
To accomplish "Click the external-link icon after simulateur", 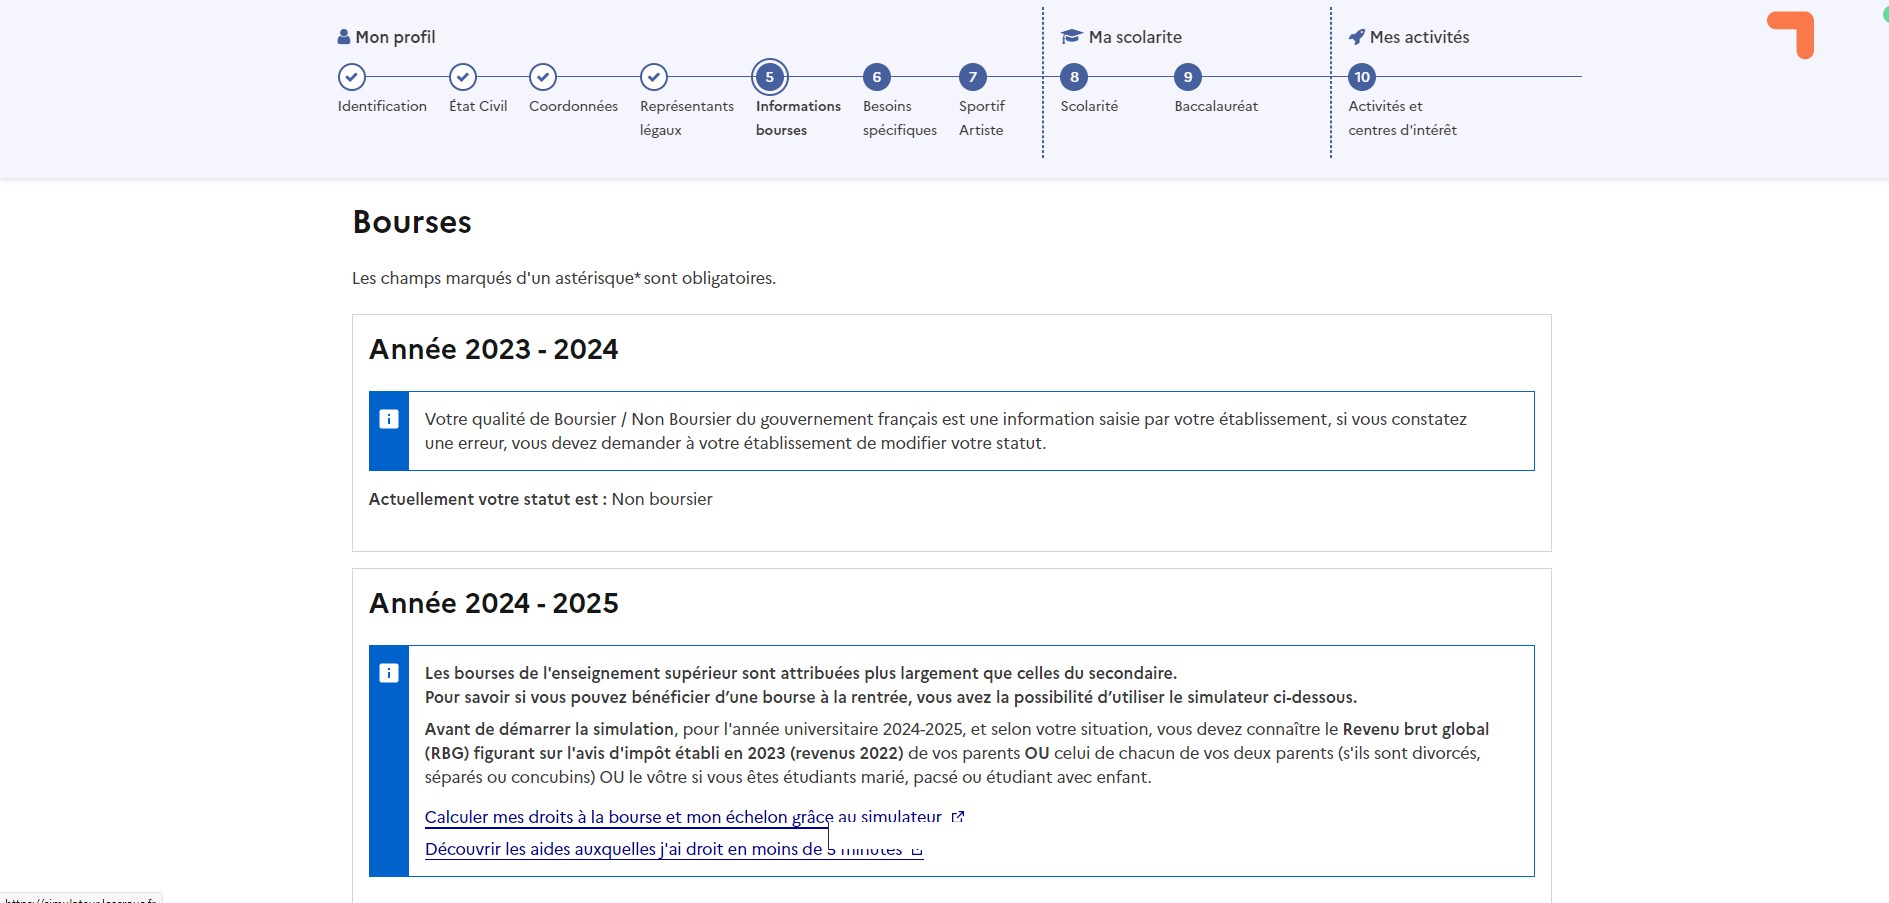I will pos(958,817).
